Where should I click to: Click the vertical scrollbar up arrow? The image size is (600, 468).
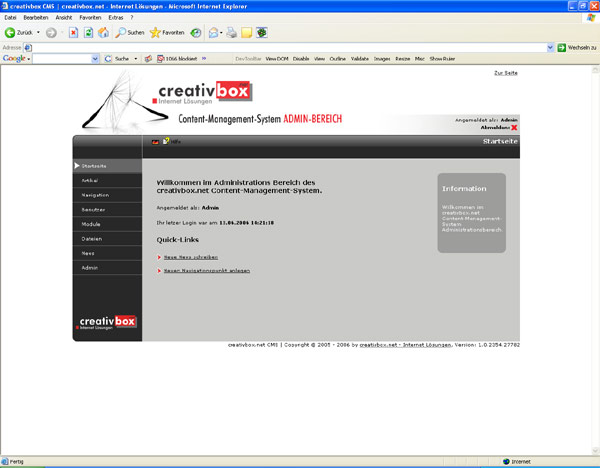pos(595,69)
